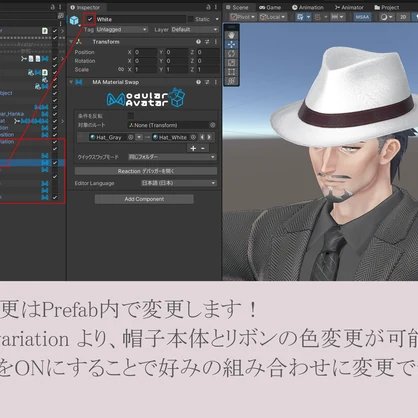Click the White object name field
Screen dimensions: 418x418
140,19
